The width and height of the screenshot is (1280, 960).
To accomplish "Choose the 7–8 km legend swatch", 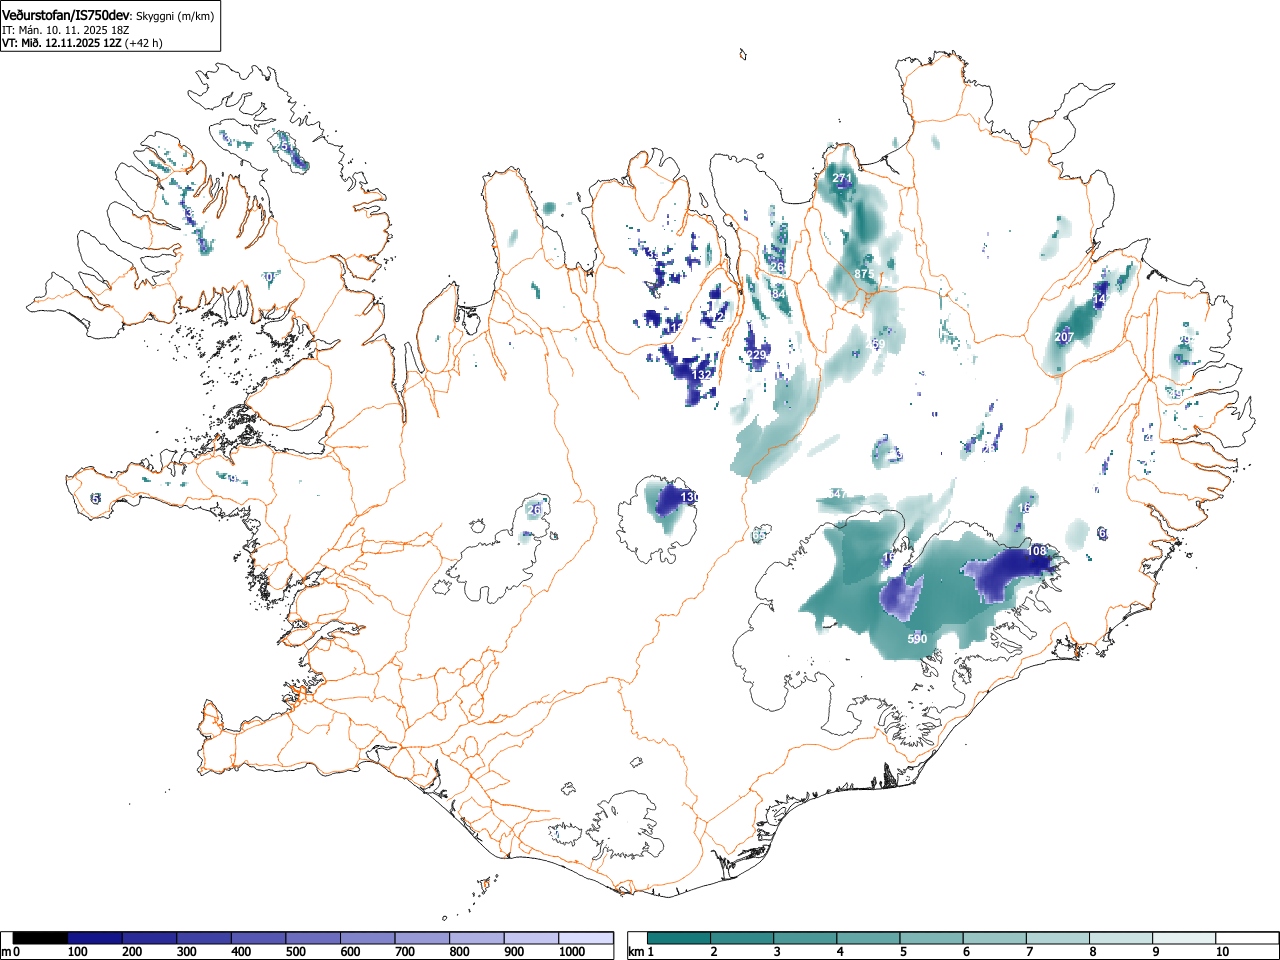I will (x=1058, y=938).
